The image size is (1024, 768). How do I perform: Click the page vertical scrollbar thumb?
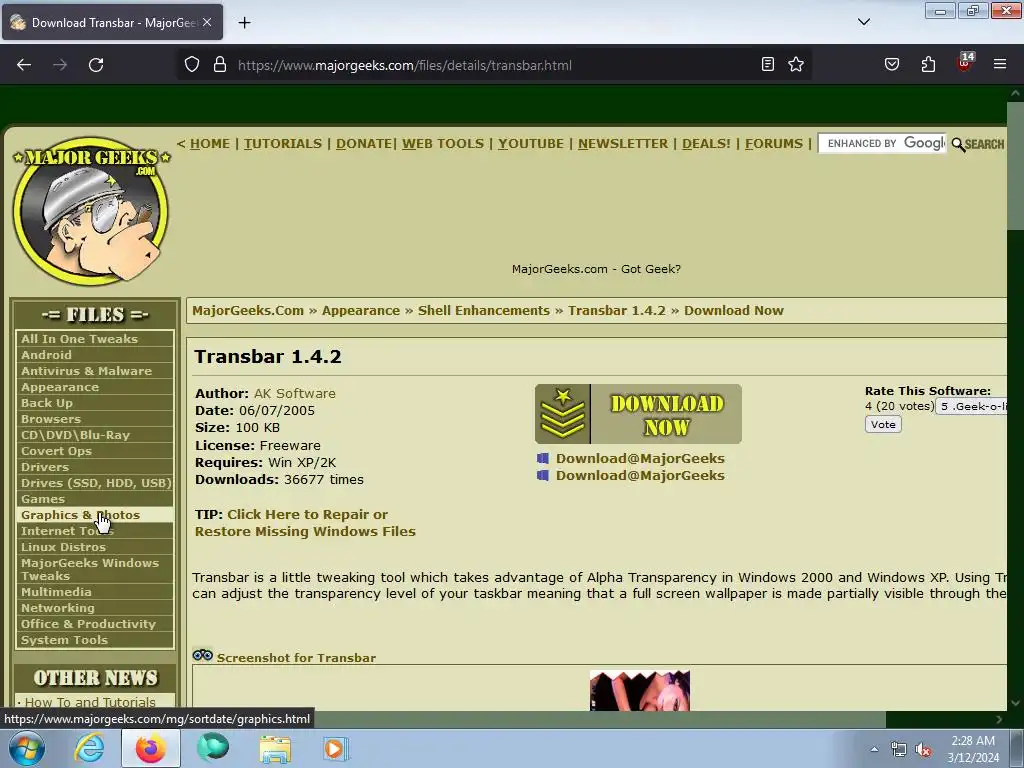pyautogui.click(x=1015, y=166)
